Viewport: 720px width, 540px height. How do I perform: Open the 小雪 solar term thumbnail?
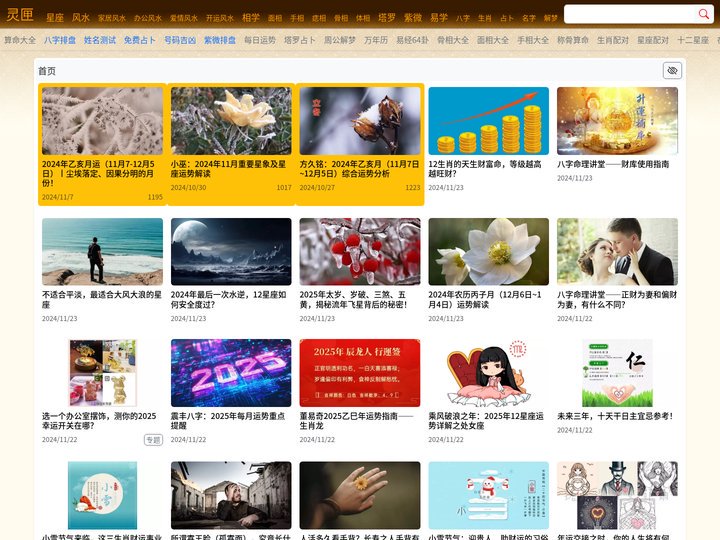[102, 495]
